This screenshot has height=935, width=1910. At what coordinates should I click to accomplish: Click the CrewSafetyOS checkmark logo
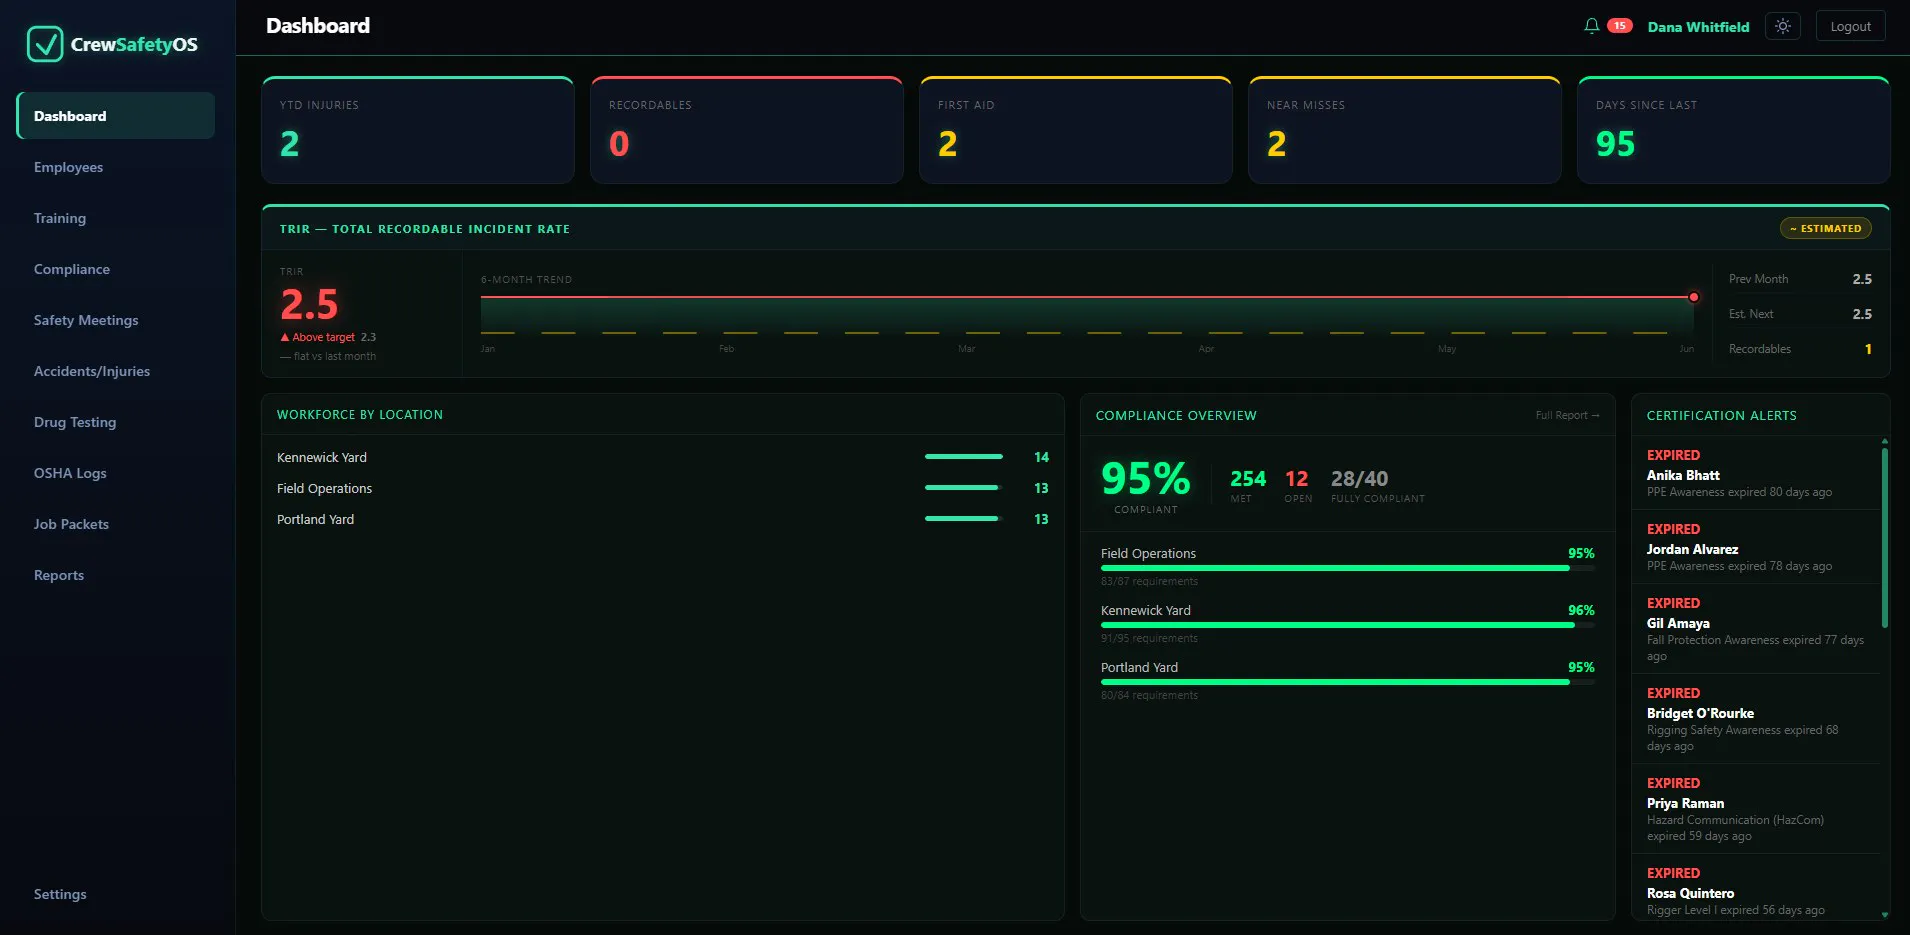click(45, 44)
